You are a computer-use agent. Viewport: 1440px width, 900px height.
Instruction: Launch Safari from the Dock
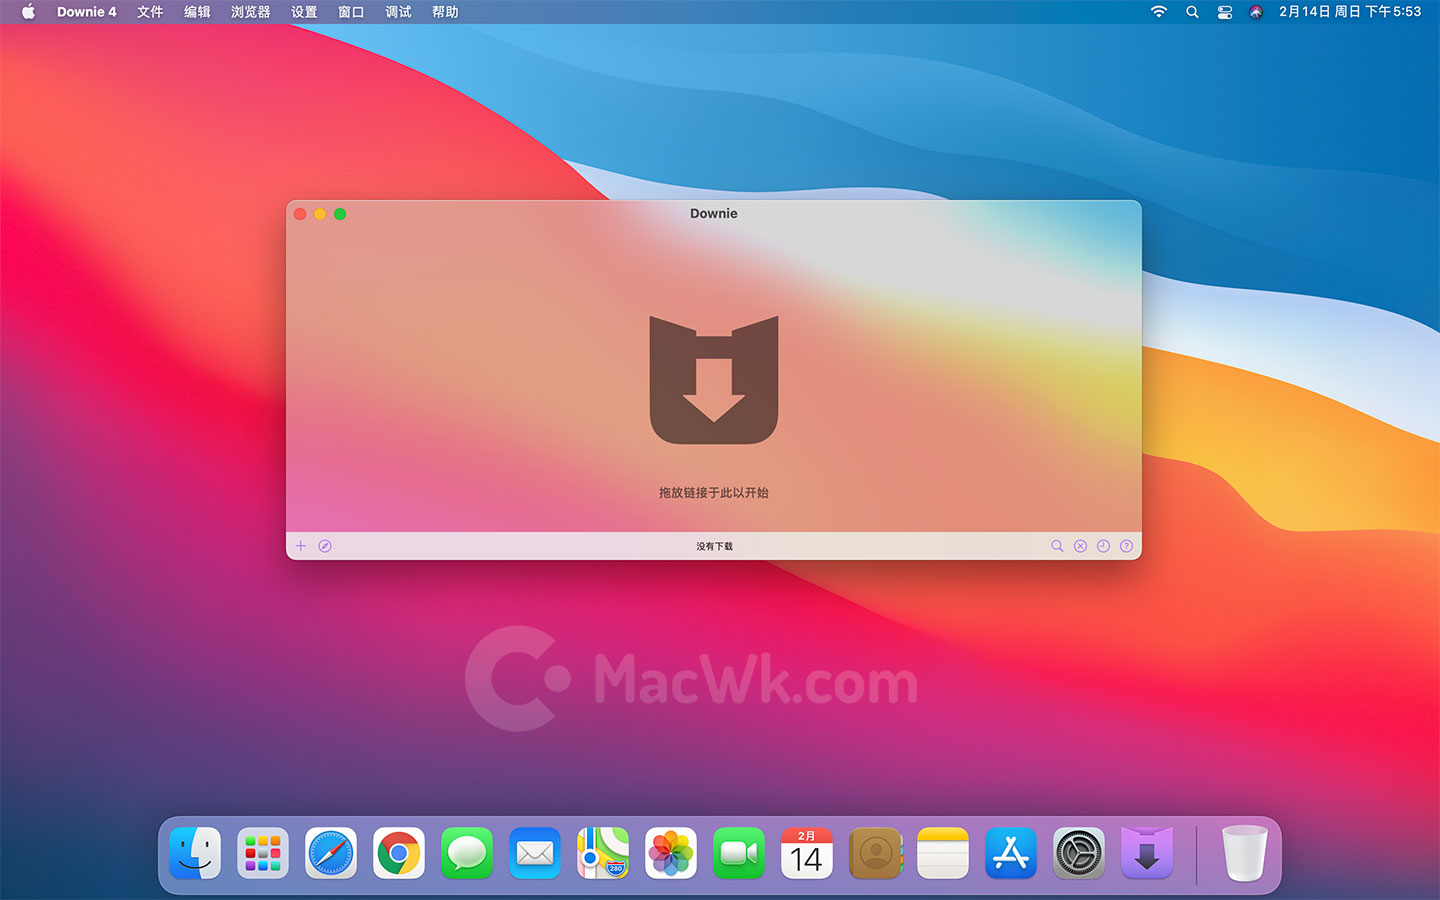pyautogui.click(x=331, y=854)
